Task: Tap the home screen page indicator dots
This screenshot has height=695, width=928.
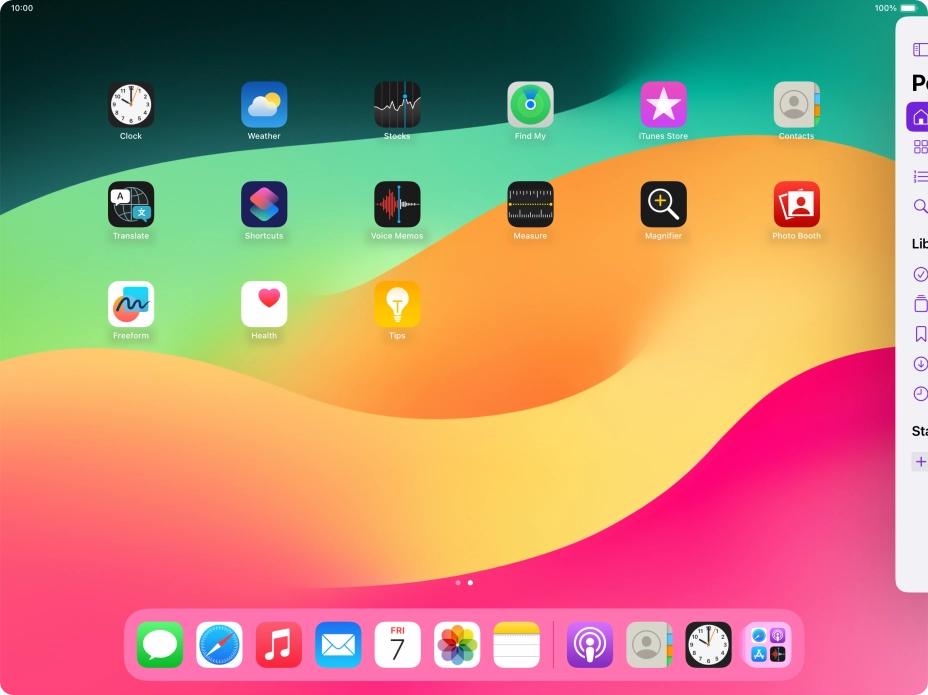Action: pyautogui.click(x=464, y=582)
